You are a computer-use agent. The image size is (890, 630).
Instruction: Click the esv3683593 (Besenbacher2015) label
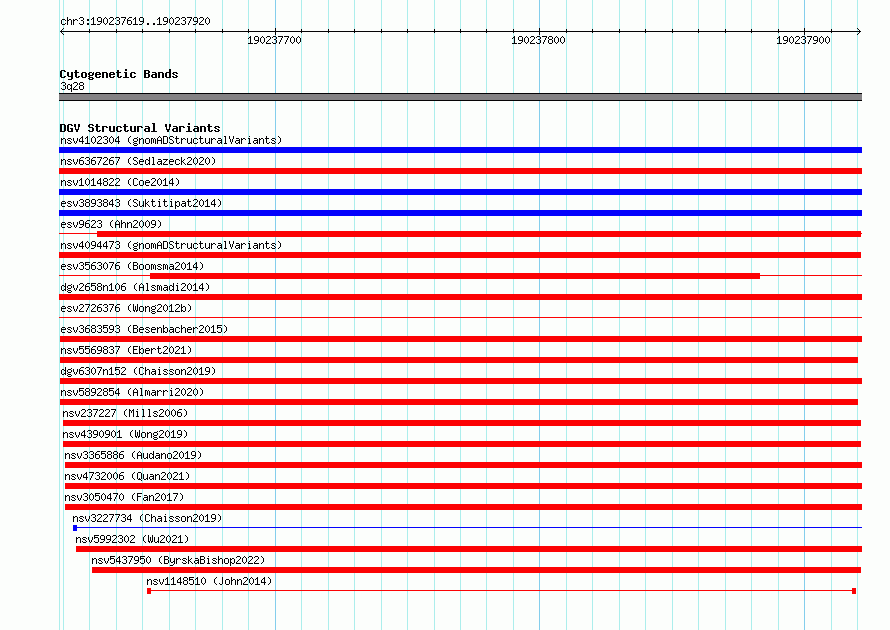144,329
